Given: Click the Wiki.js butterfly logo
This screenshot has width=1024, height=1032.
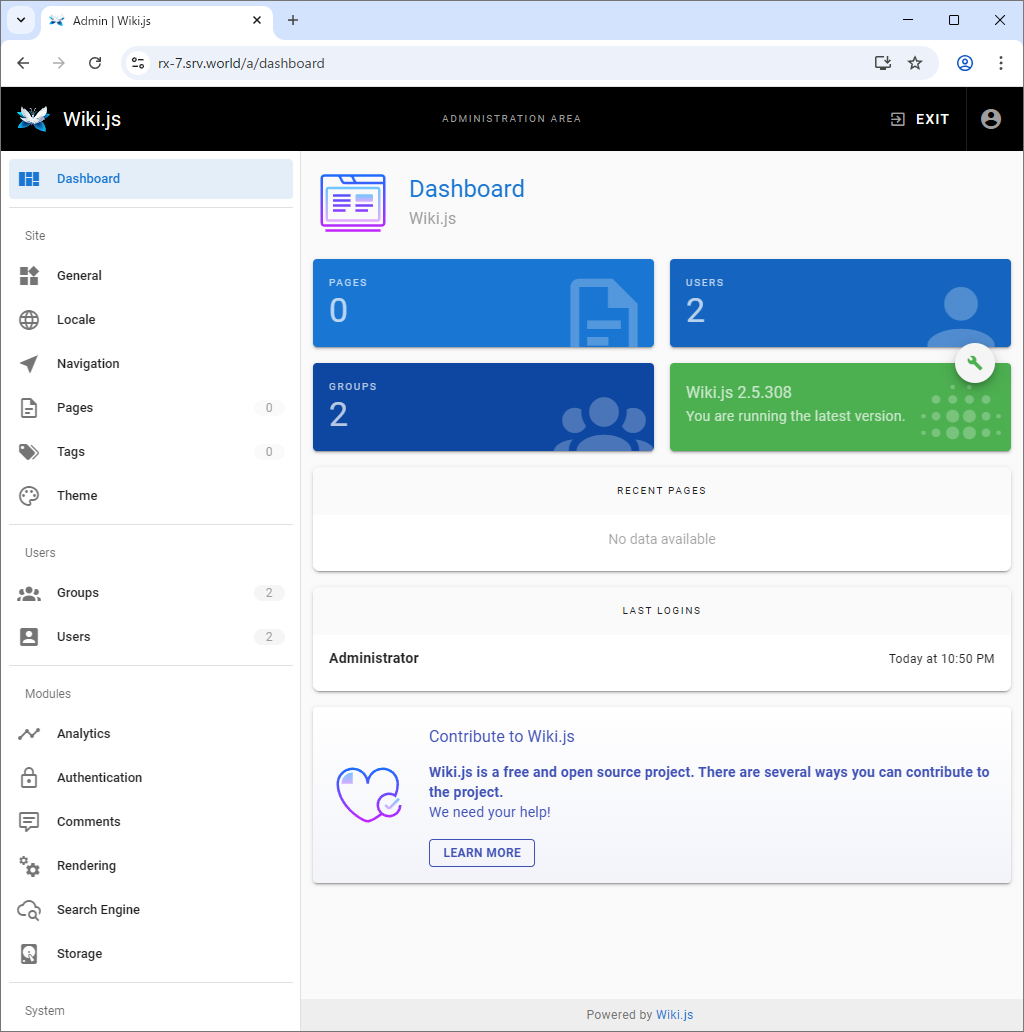Looking at the screenshot, I should click(33, 119).
